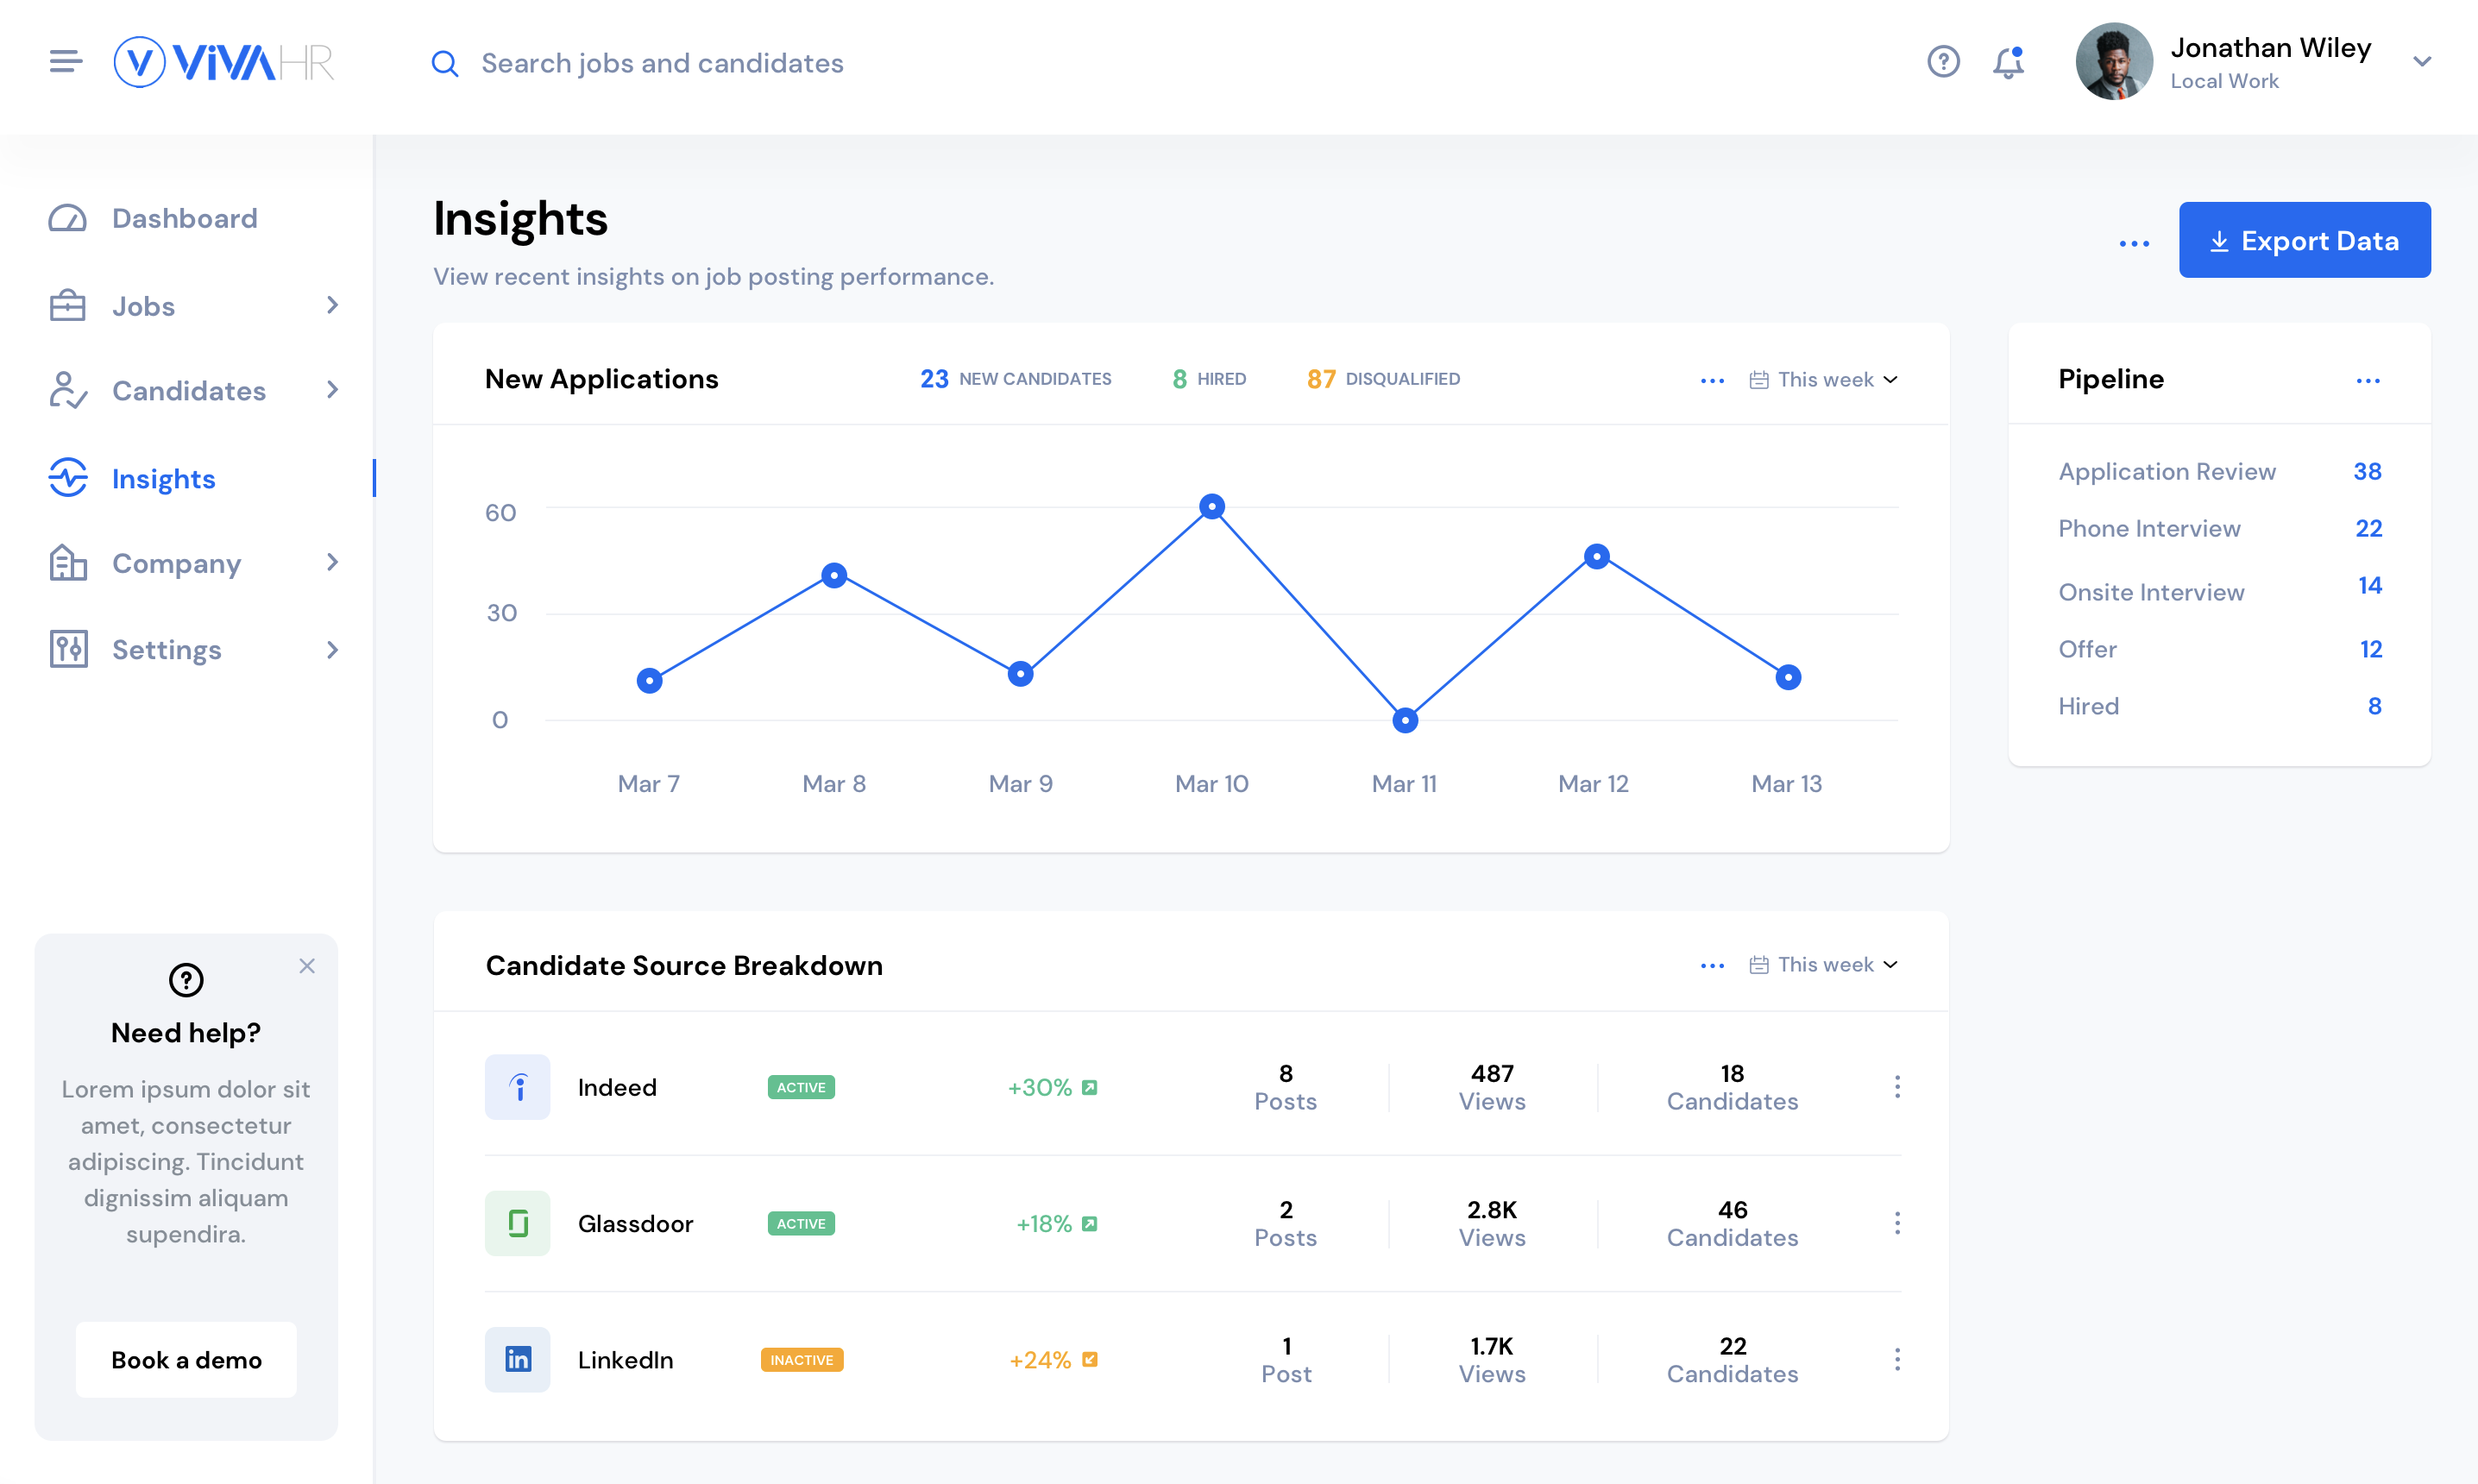Screen dimensions: 2478x1484
Task: Expand the Jobs sidebar submenu
Action: (x=333, y=305)
